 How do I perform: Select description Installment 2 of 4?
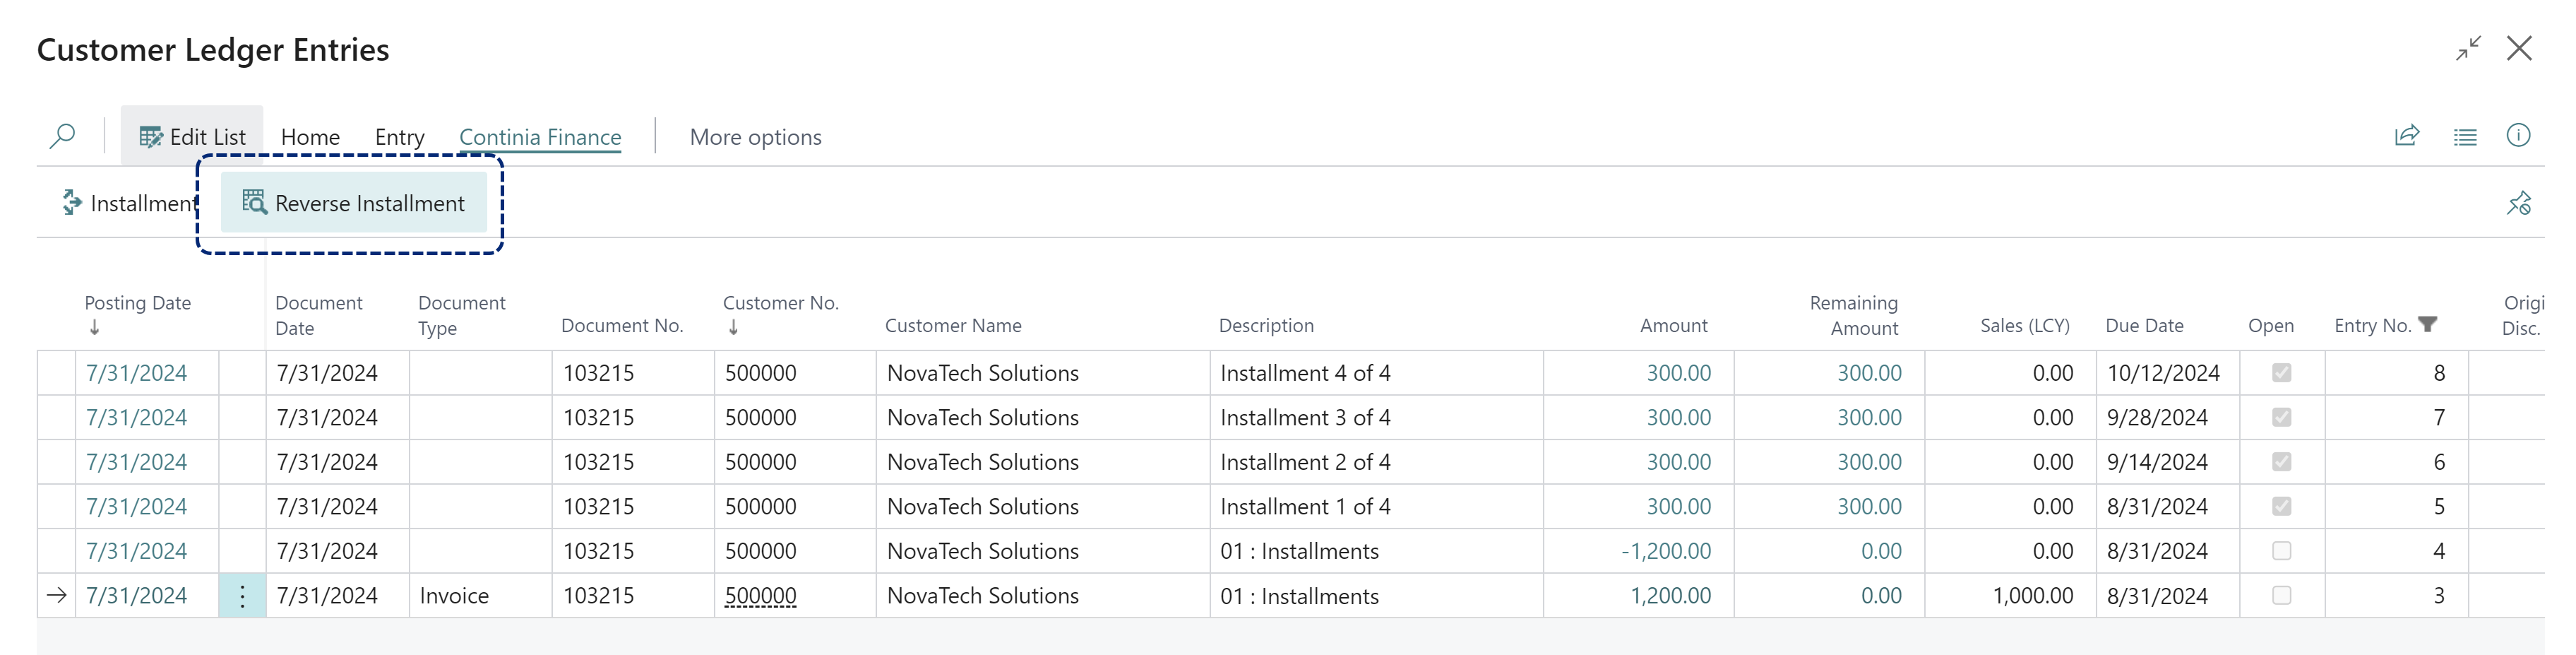(x=1376, y=462)
